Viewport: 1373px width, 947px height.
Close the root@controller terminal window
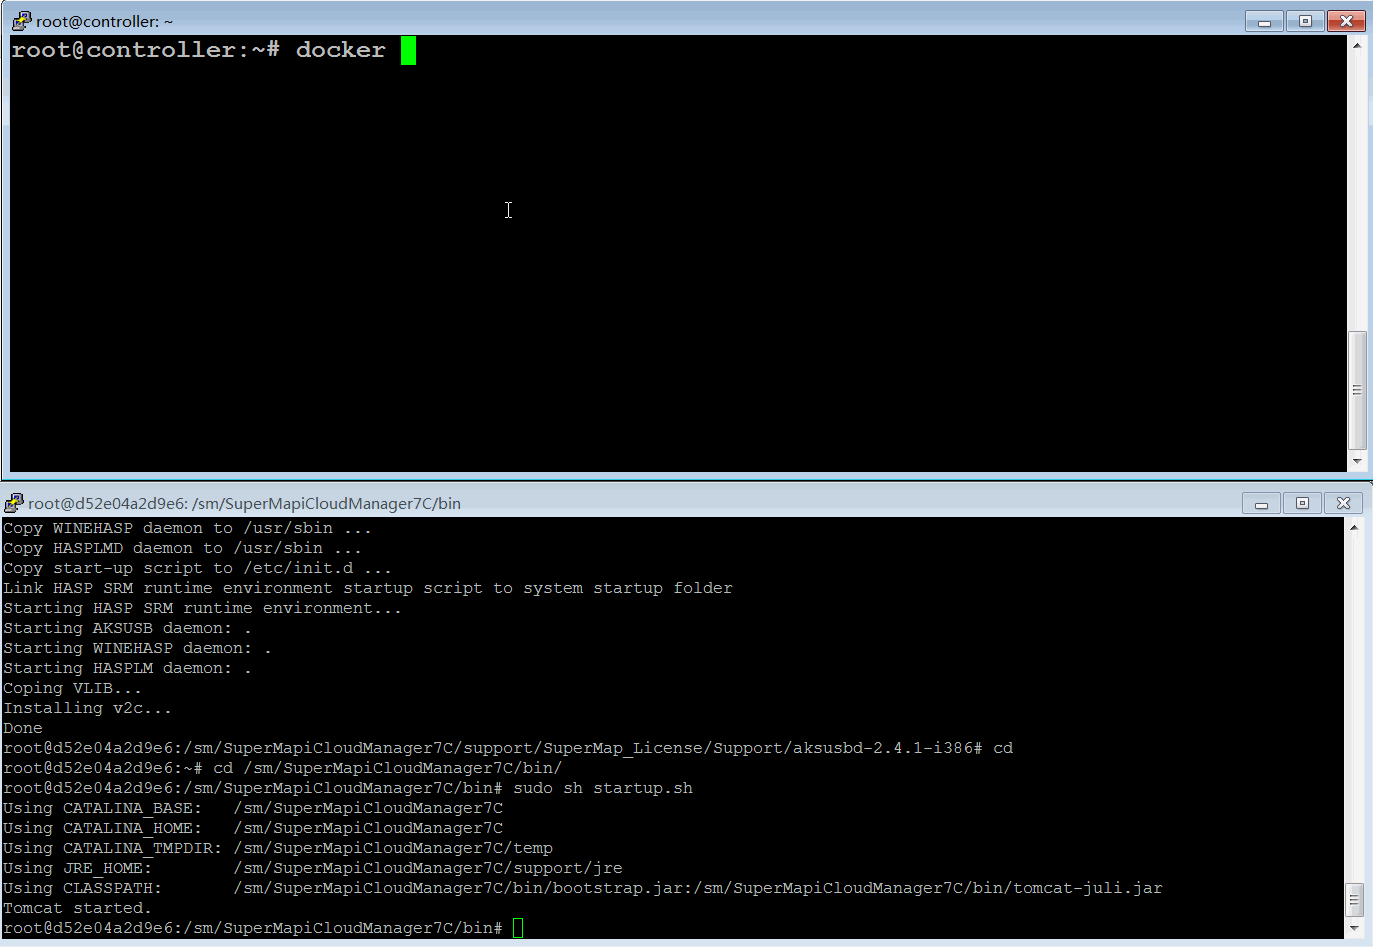(1346, 21)
